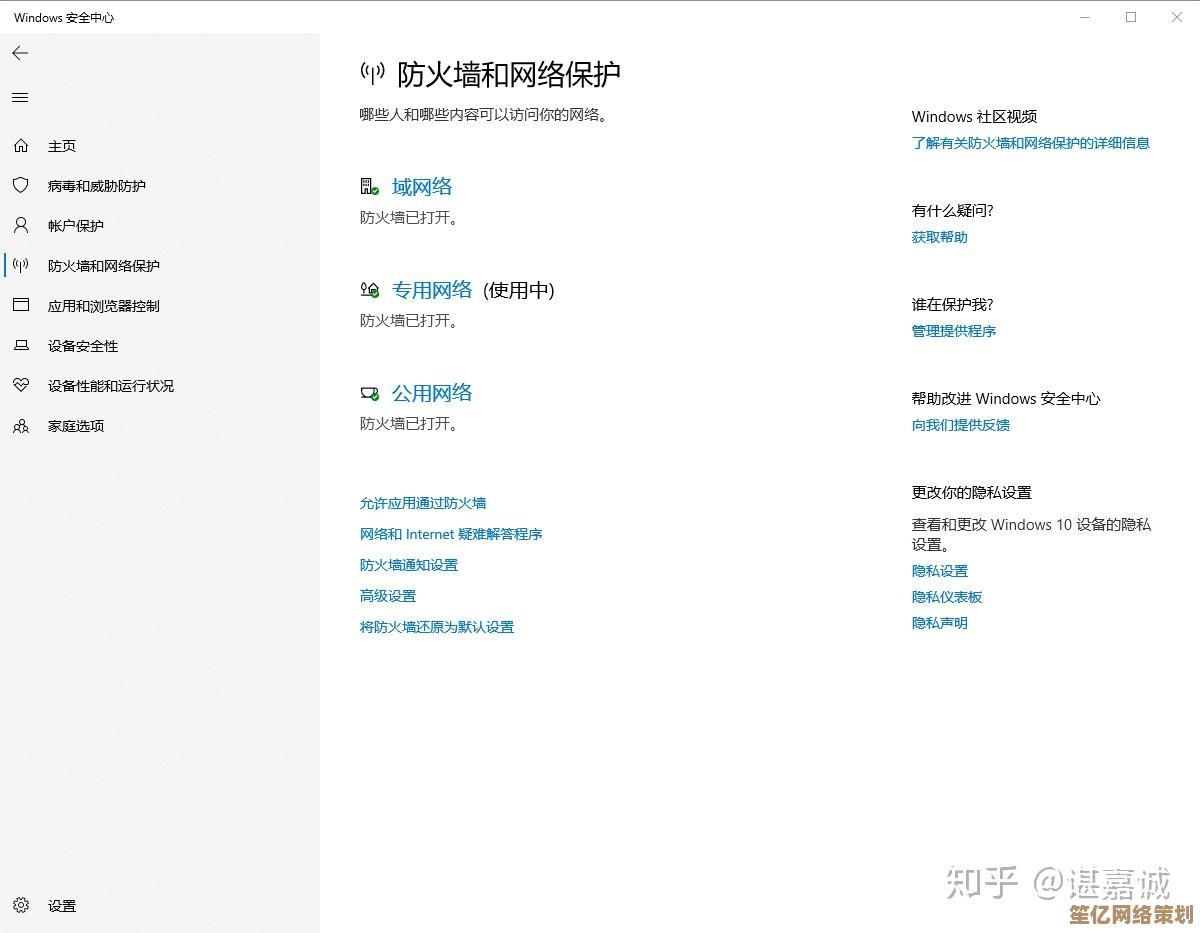Click 将防火墙还原为默认设置

pos(437,627)
